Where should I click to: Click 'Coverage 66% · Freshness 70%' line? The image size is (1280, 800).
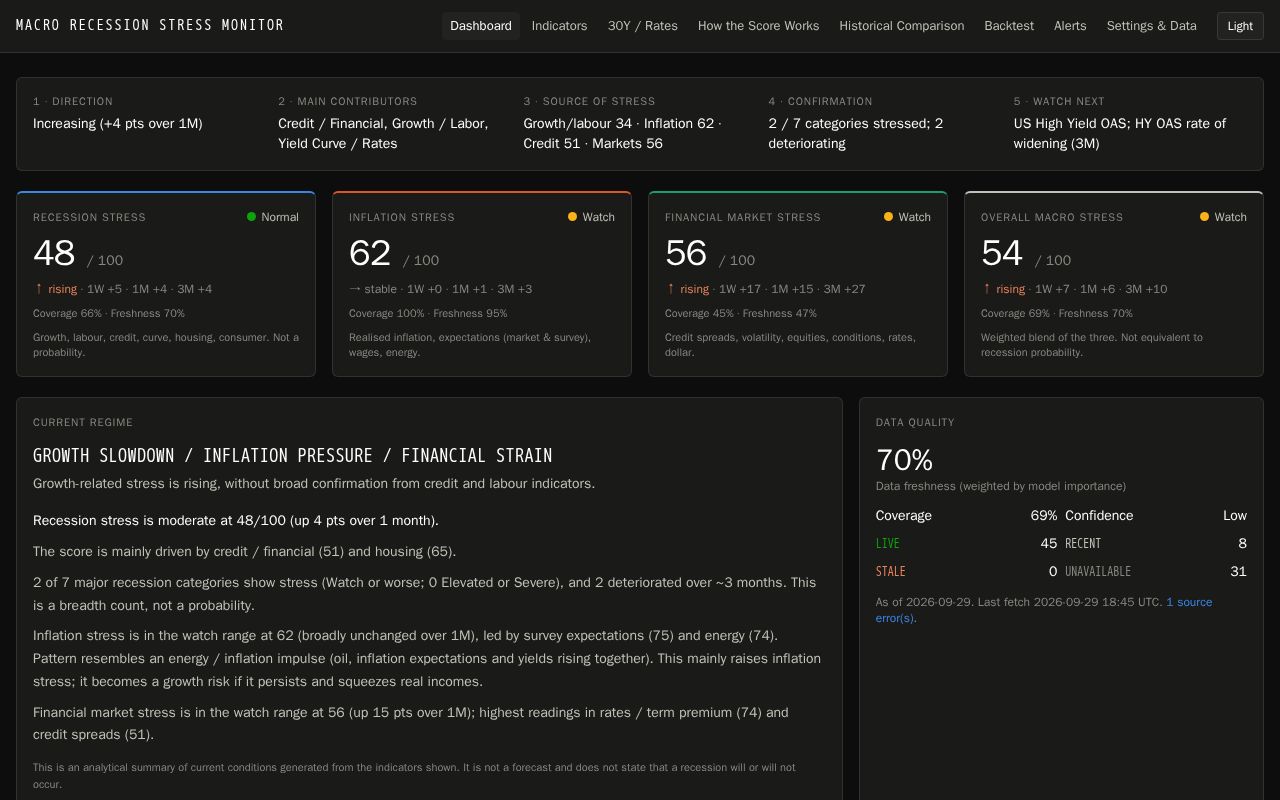click(x=109, y=313)
